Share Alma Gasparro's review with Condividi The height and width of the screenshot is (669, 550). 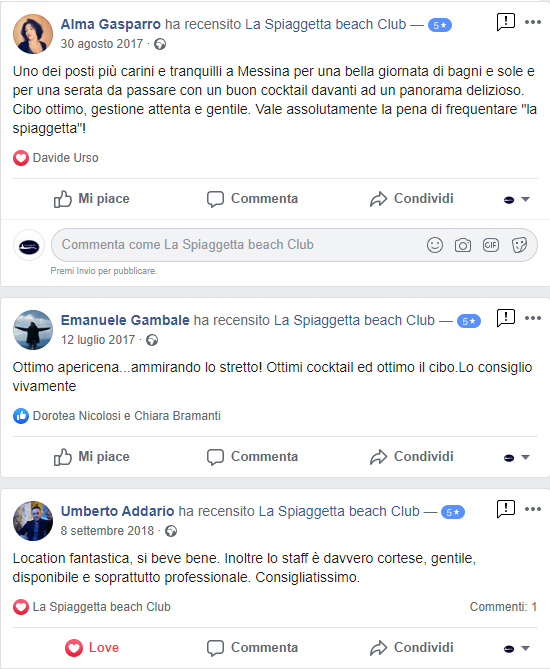[x=411, y=199]
